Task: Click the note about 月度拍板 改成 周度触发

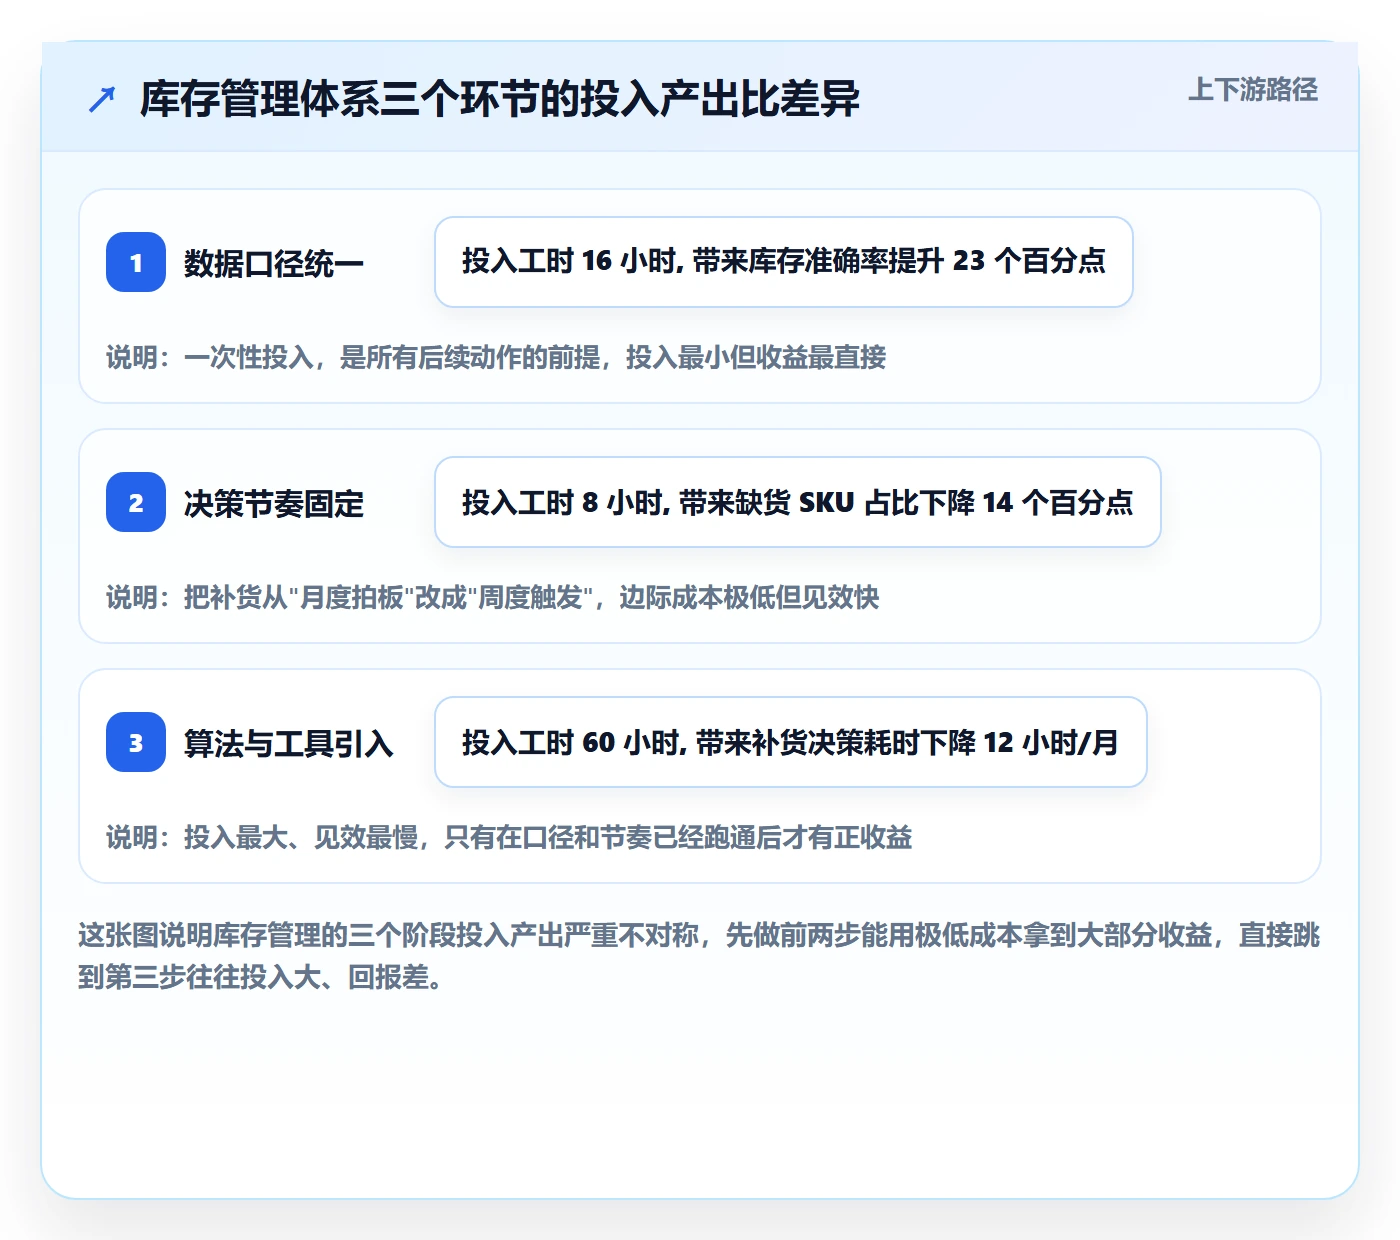Action: (492, 597)
